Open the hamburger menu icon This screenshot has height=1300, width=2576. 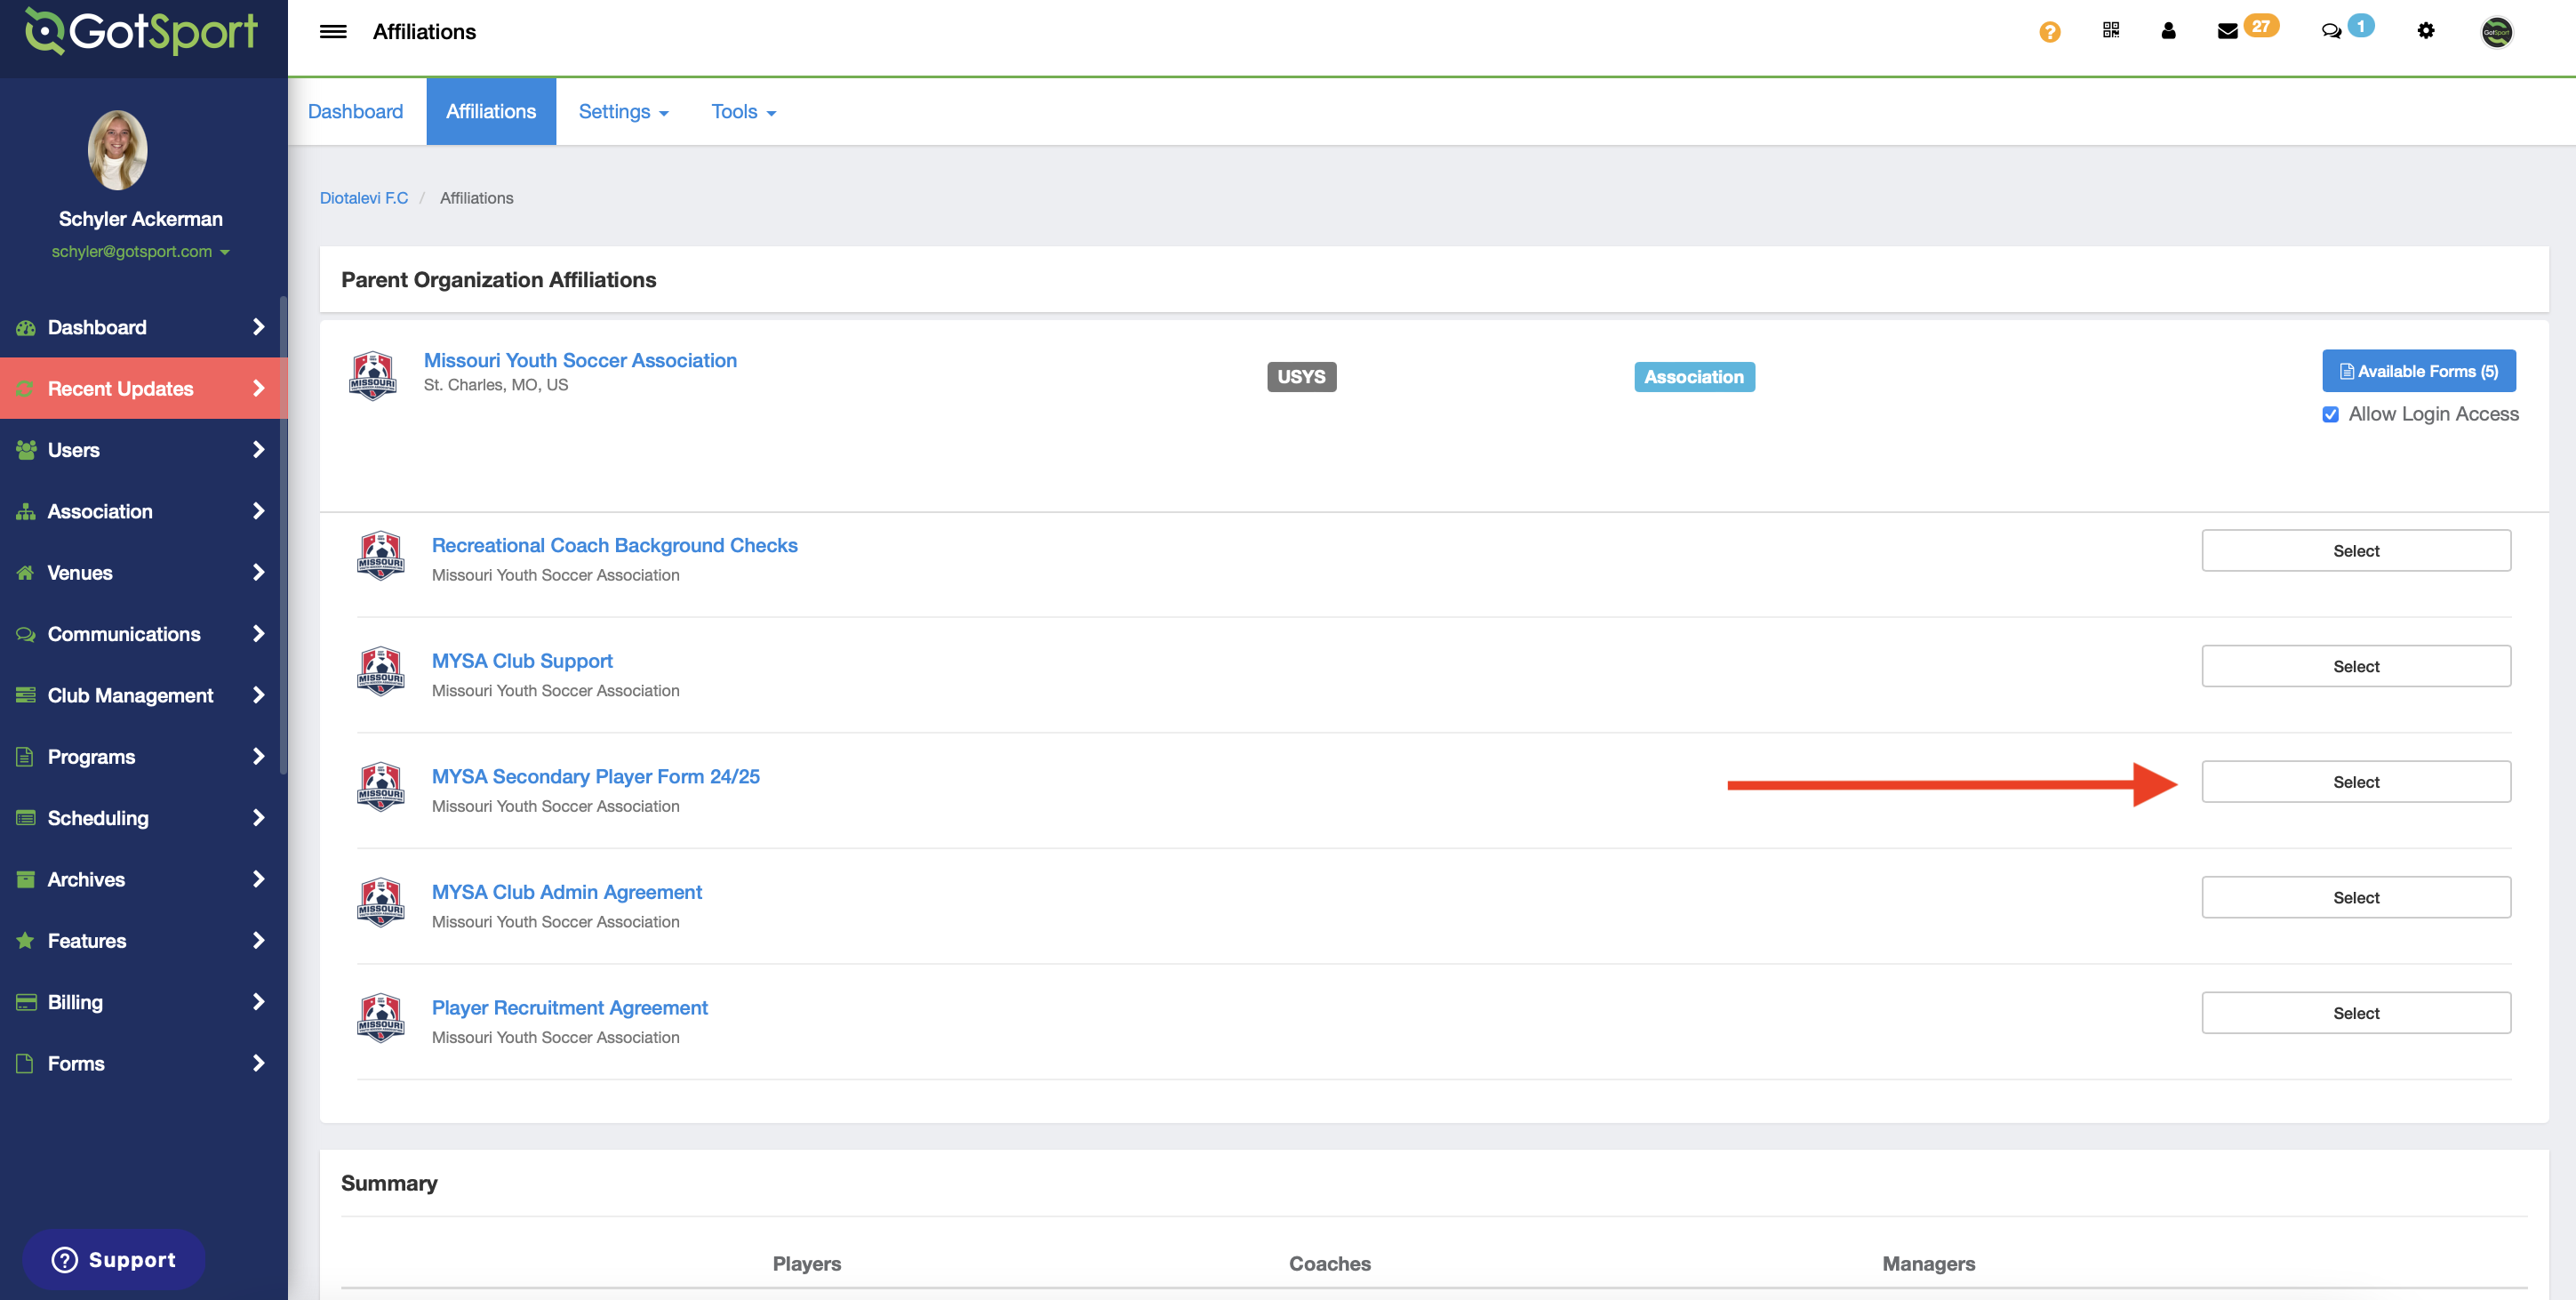333,32
